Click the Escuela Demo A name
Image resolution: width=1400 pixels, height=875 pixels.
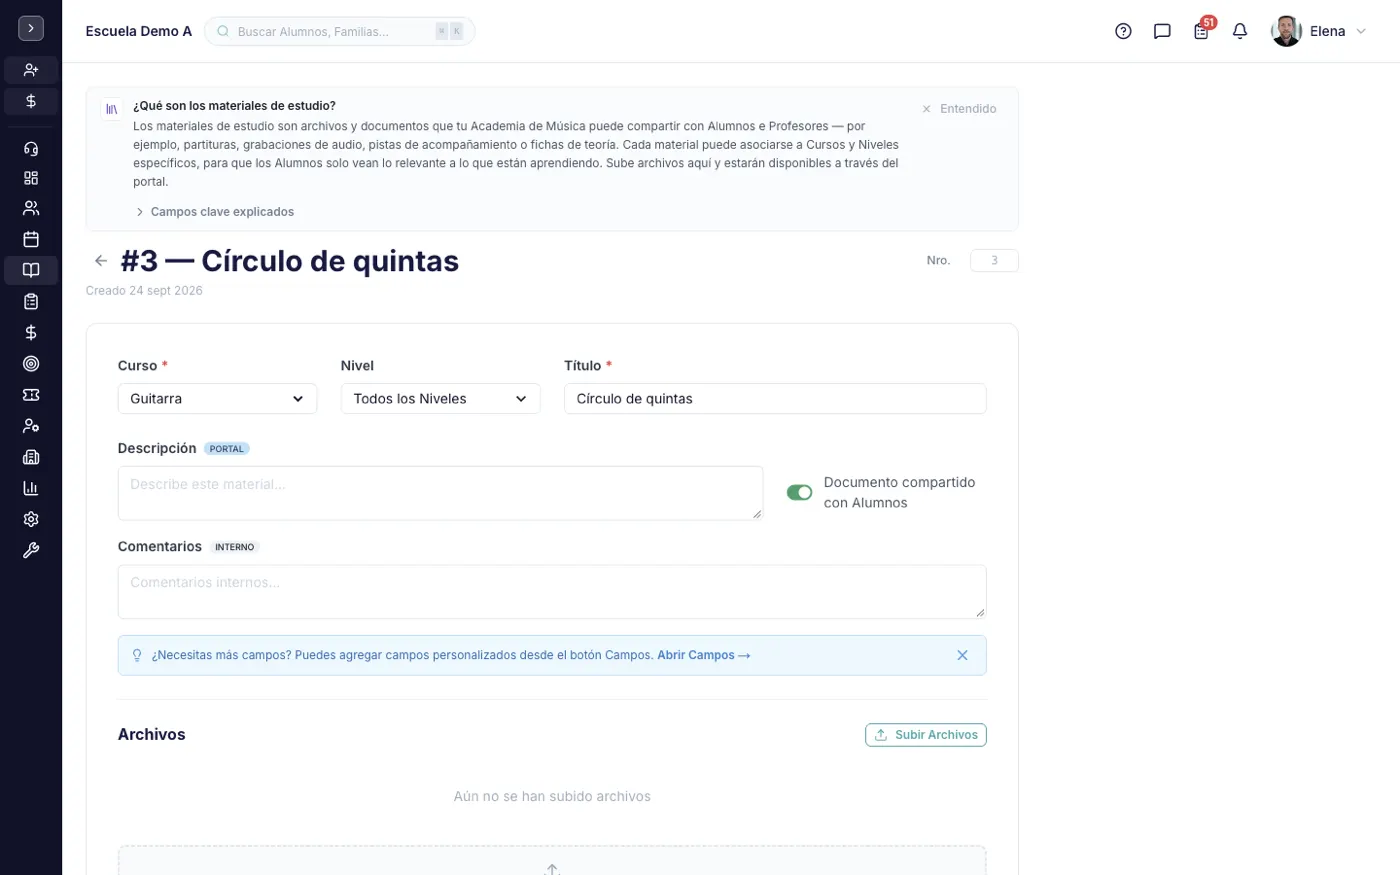pyautogui.click(x=139, y=31)
